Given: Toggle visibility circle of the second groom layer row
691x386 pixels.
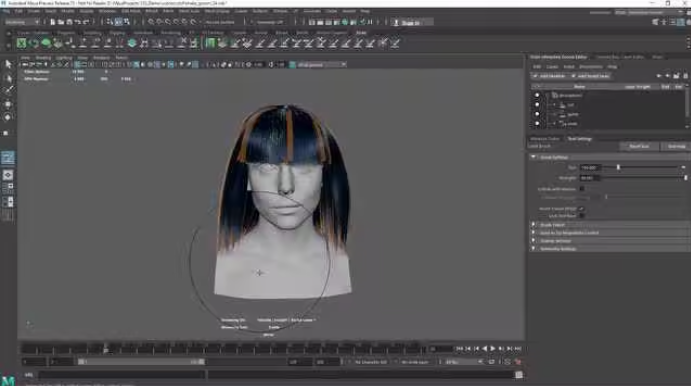Looking at the screenshot, I should click(537, 105).
